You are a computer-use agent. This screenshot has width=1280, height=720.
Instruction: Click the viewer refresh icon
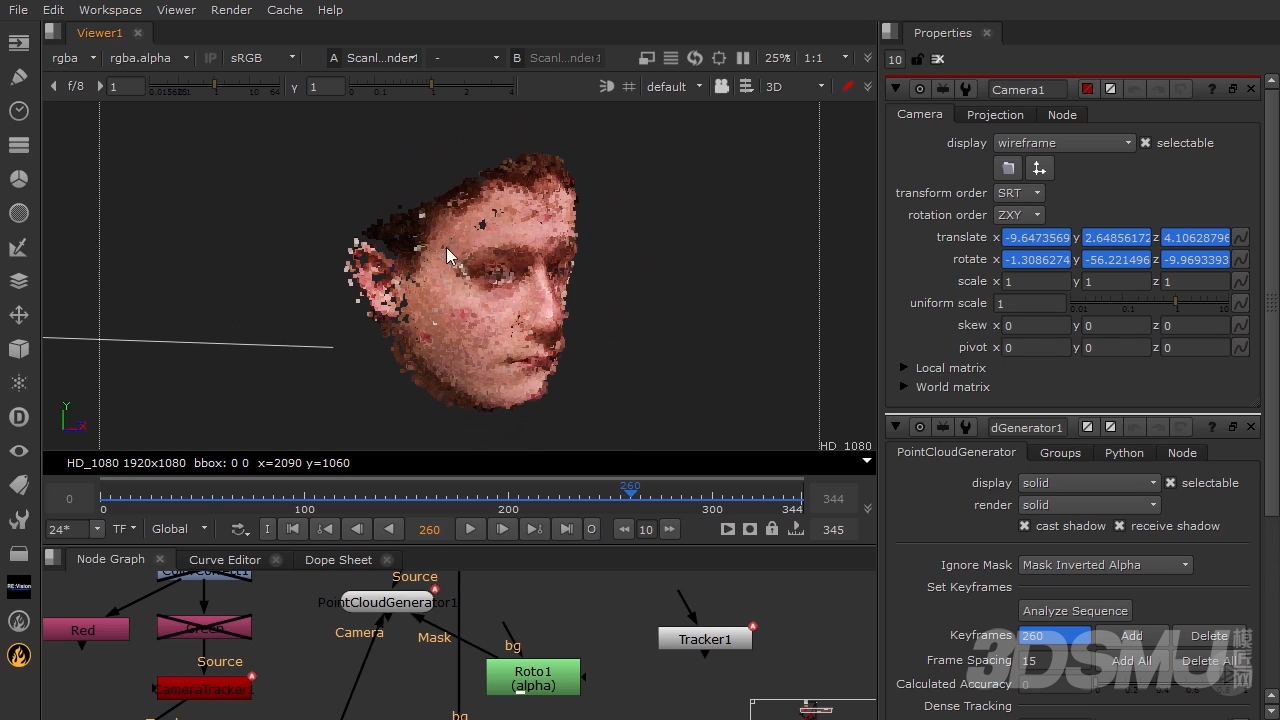click(x=695, y=58)
